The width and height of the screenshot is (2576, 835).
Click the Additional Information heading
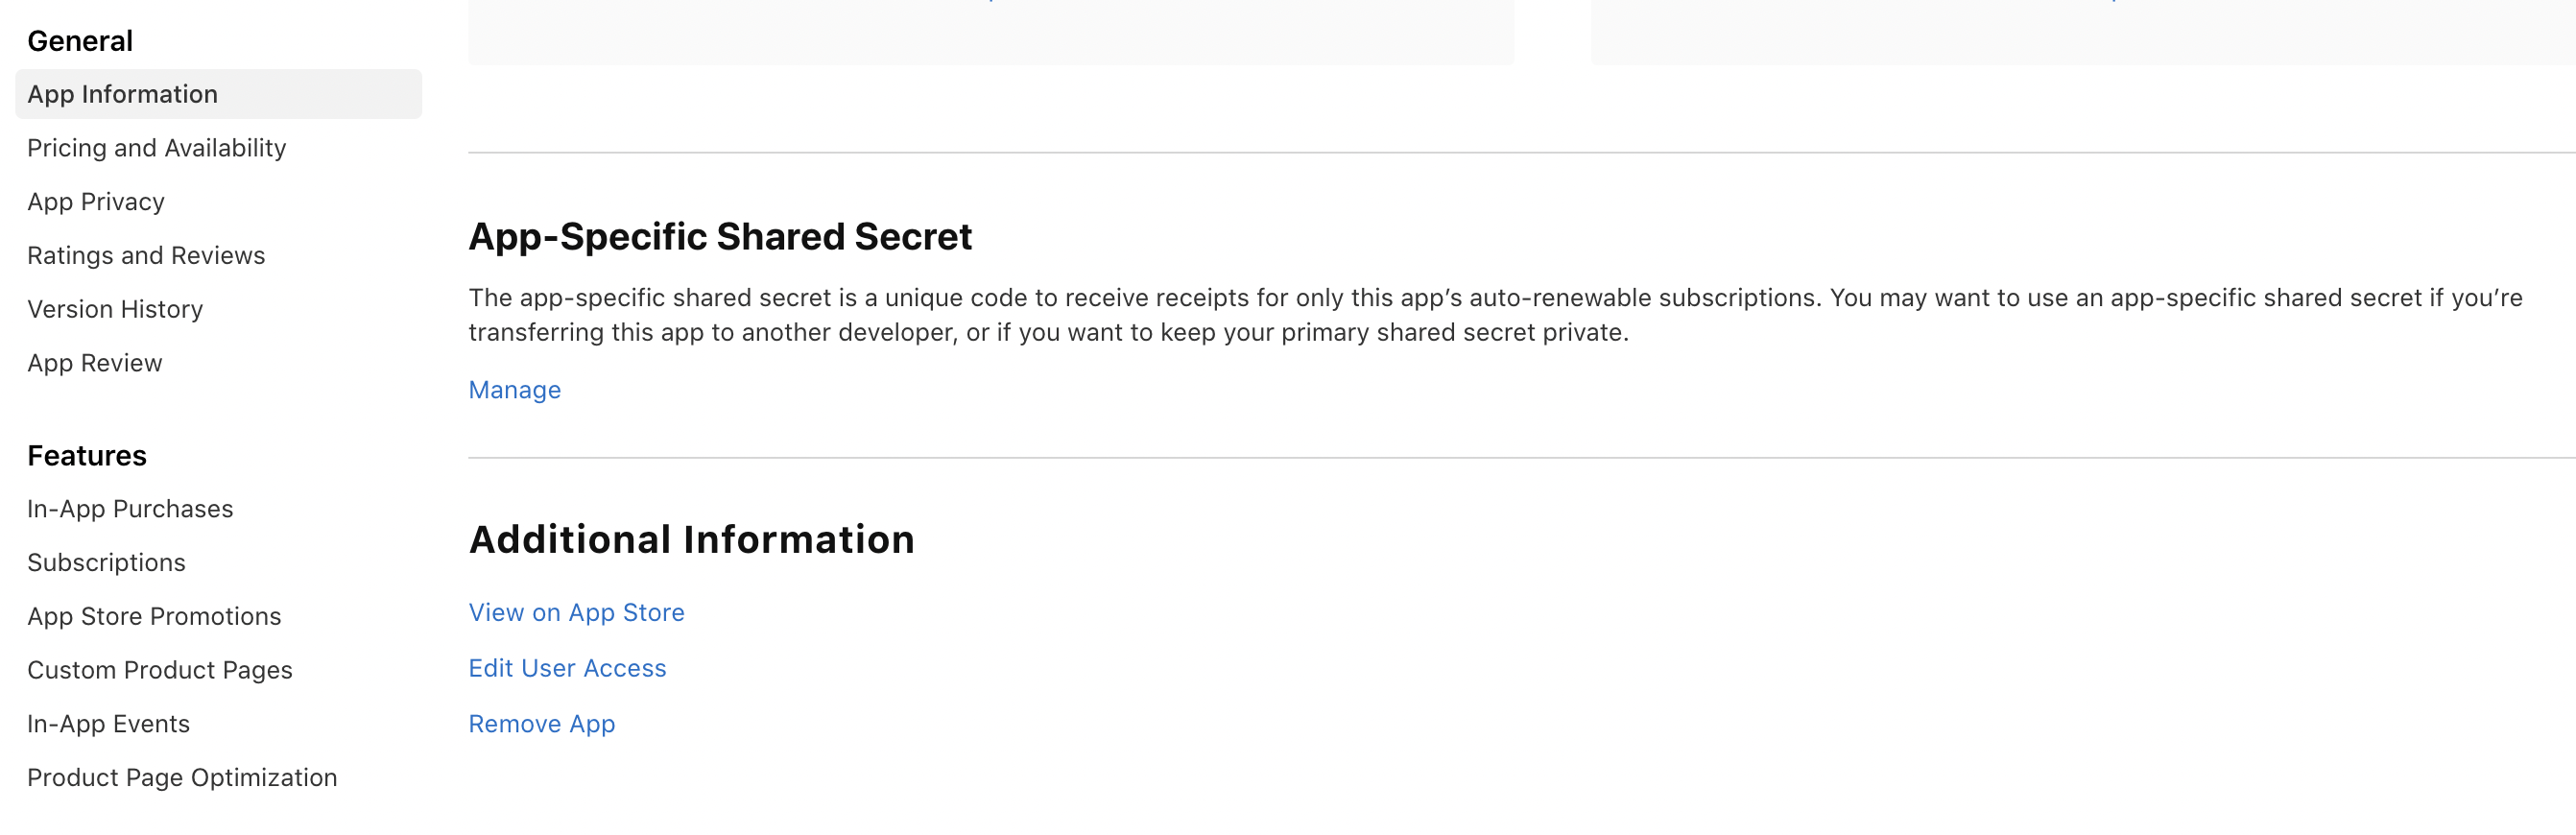click(691, 539)
